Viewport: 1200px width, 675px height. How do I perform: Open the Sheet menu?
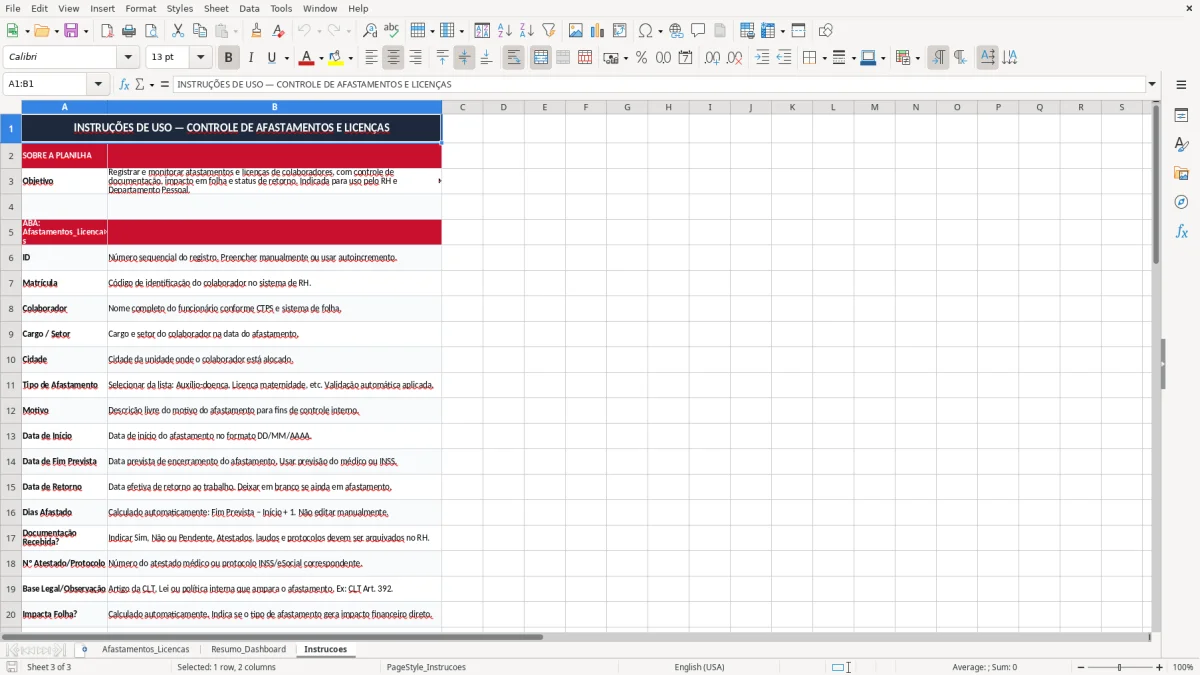coord(216,8)
